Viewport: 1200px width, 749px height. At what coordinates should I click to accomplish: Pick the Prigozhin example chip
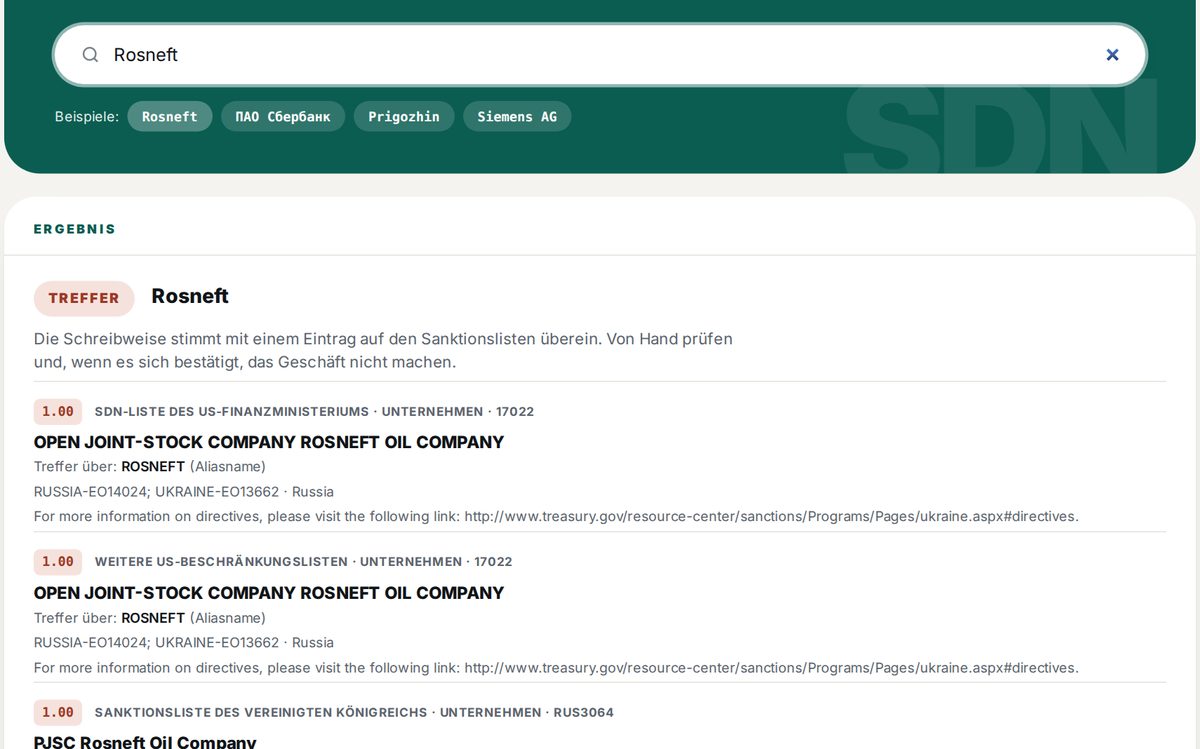click(x=404, y=116)
